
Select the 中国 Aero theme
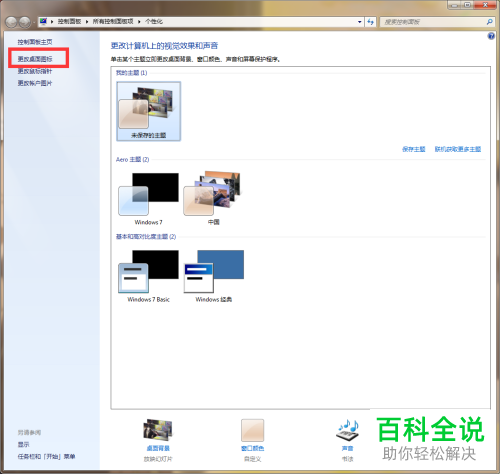click(214, 198)
